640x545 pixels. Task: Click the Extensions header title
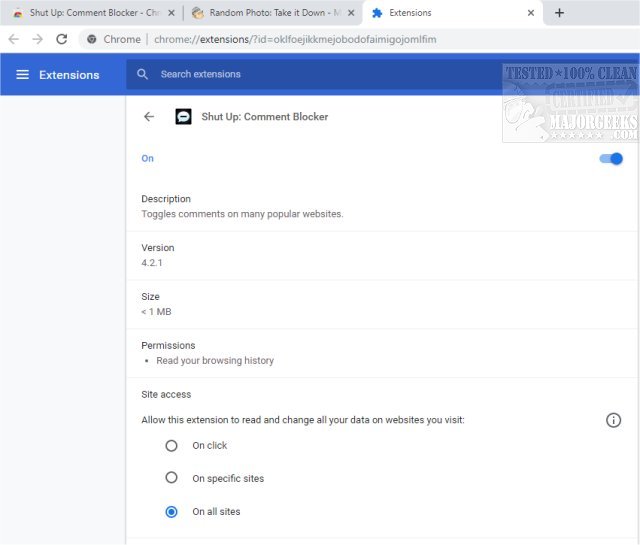click(69, 75)
